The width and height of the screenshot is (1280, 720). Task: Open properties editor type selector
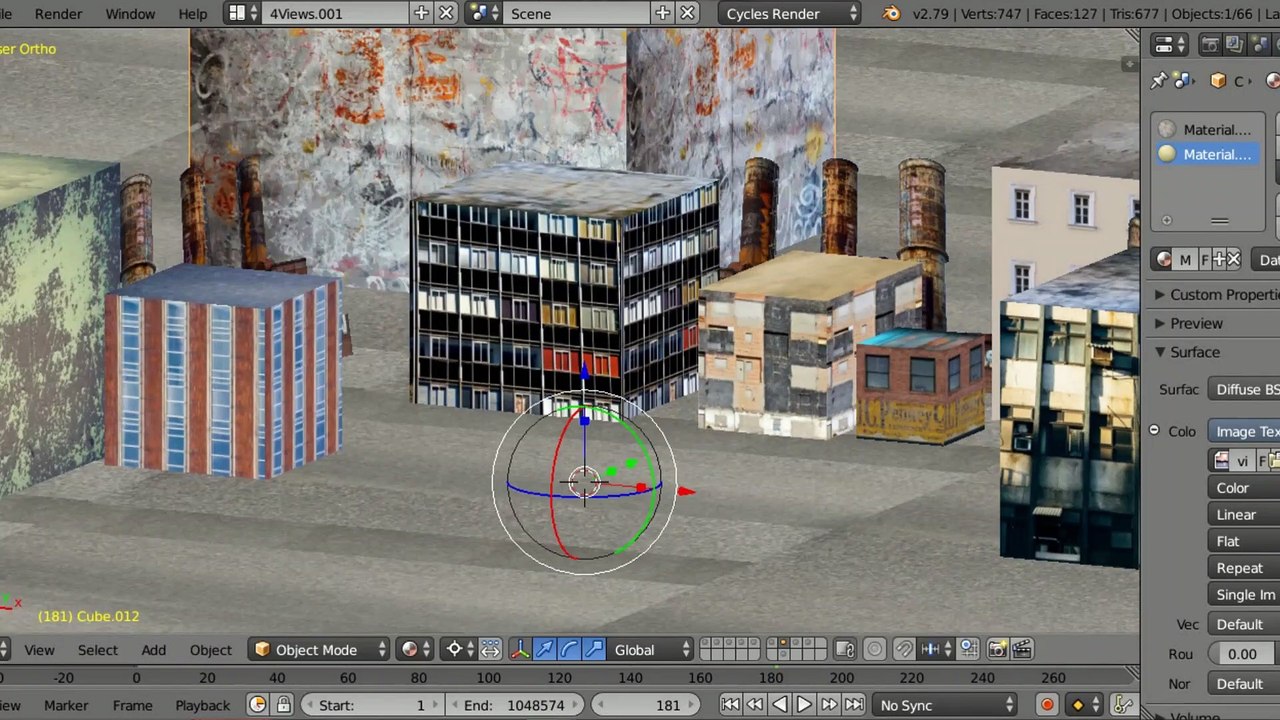[1169, 45]
